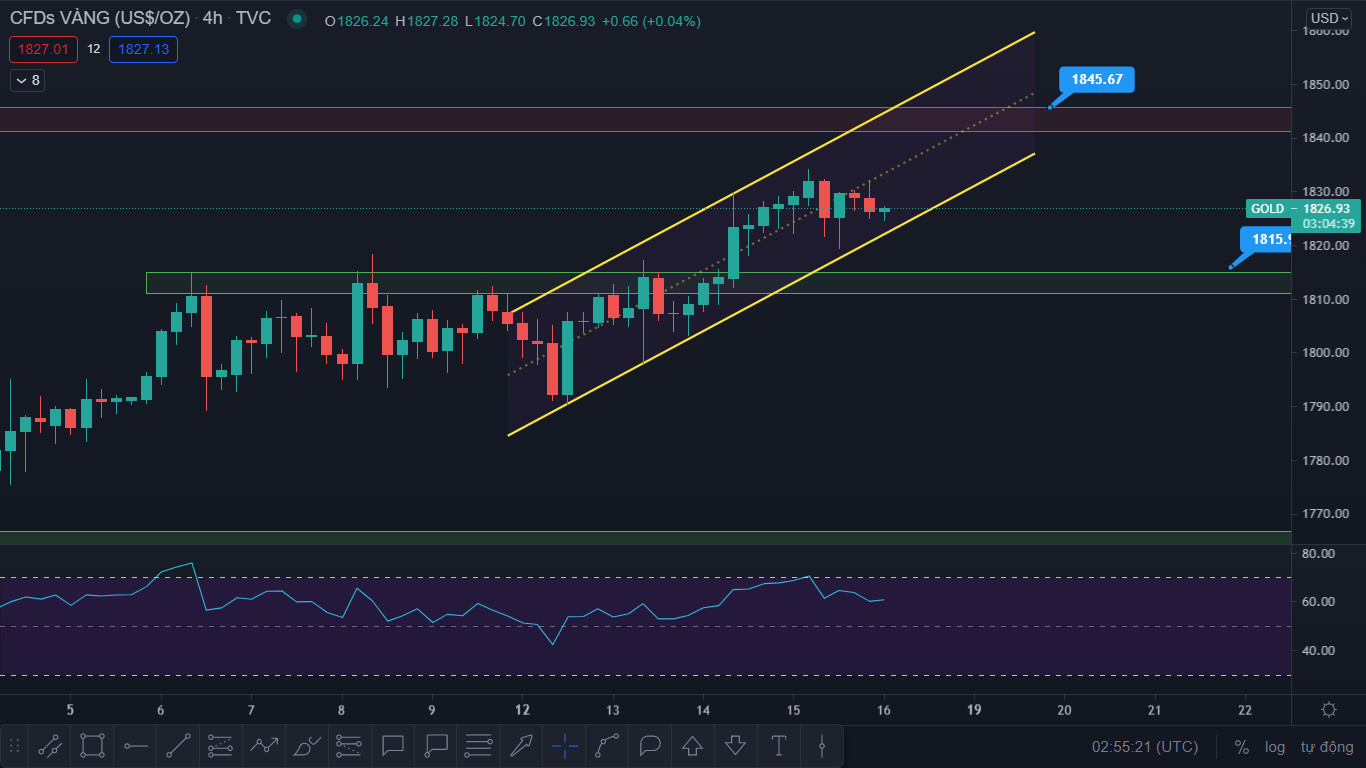Click the 1800.00 price axis label
Viewport: 1366px width, 768px height.
point(1326,353)
